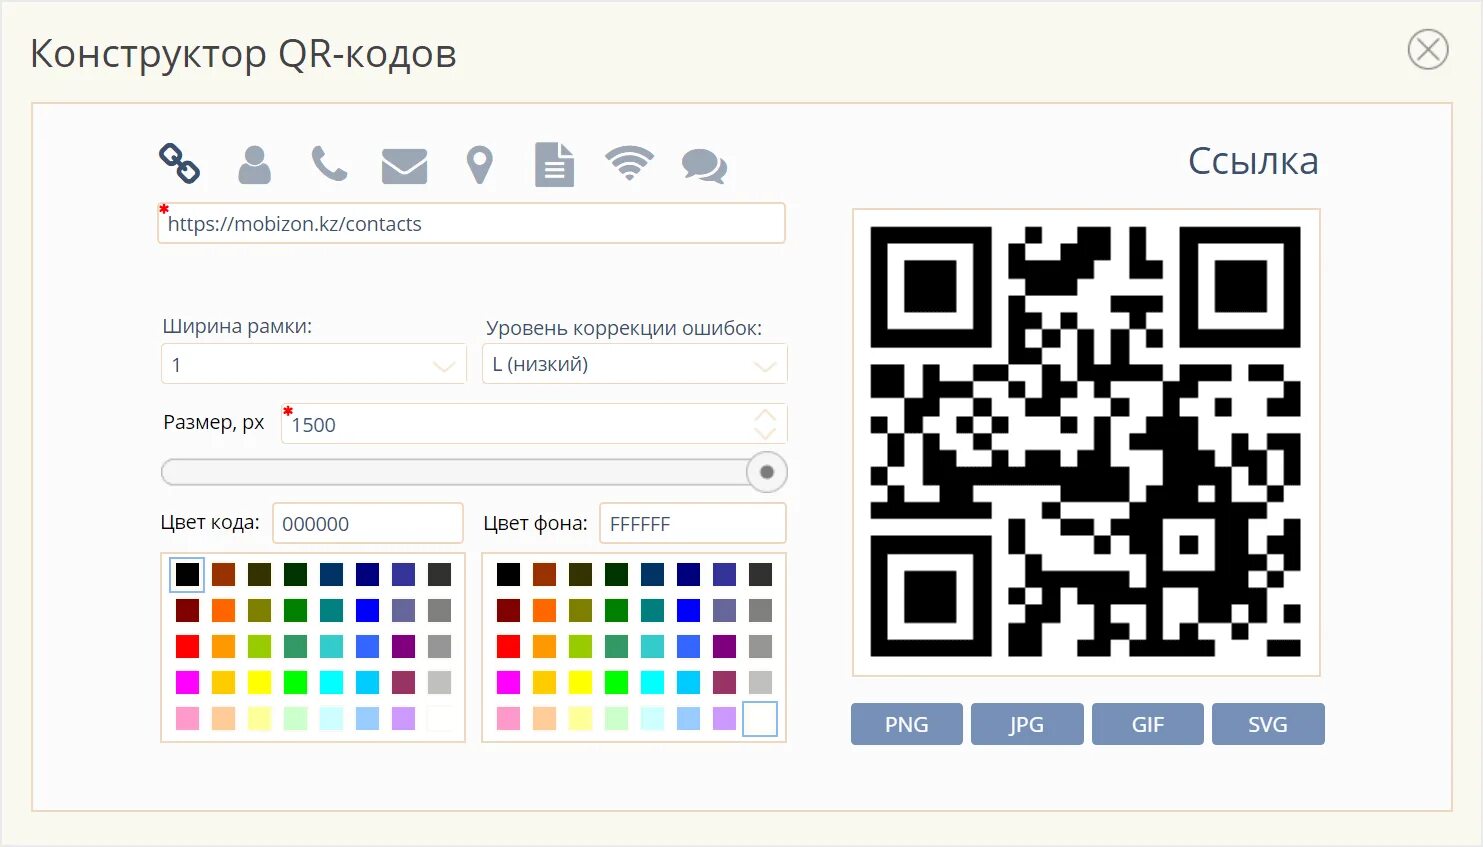
Task: Select the Wi-Fi QR type icon
Action: pyautogui.click(x=629, y=163)
